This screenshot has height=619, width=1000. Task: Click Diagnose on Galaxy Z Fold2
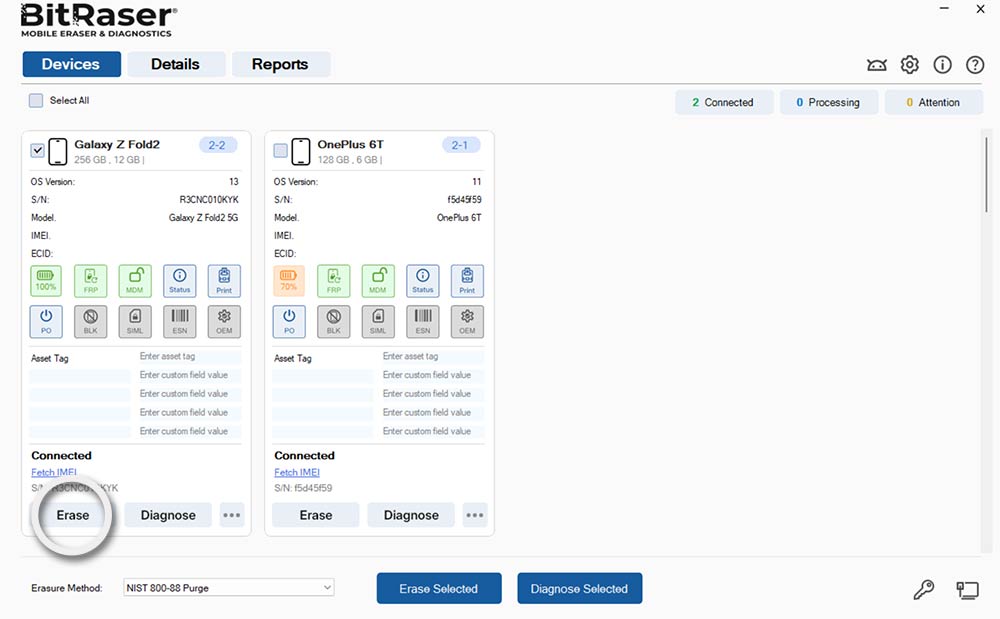pos(168,515)
